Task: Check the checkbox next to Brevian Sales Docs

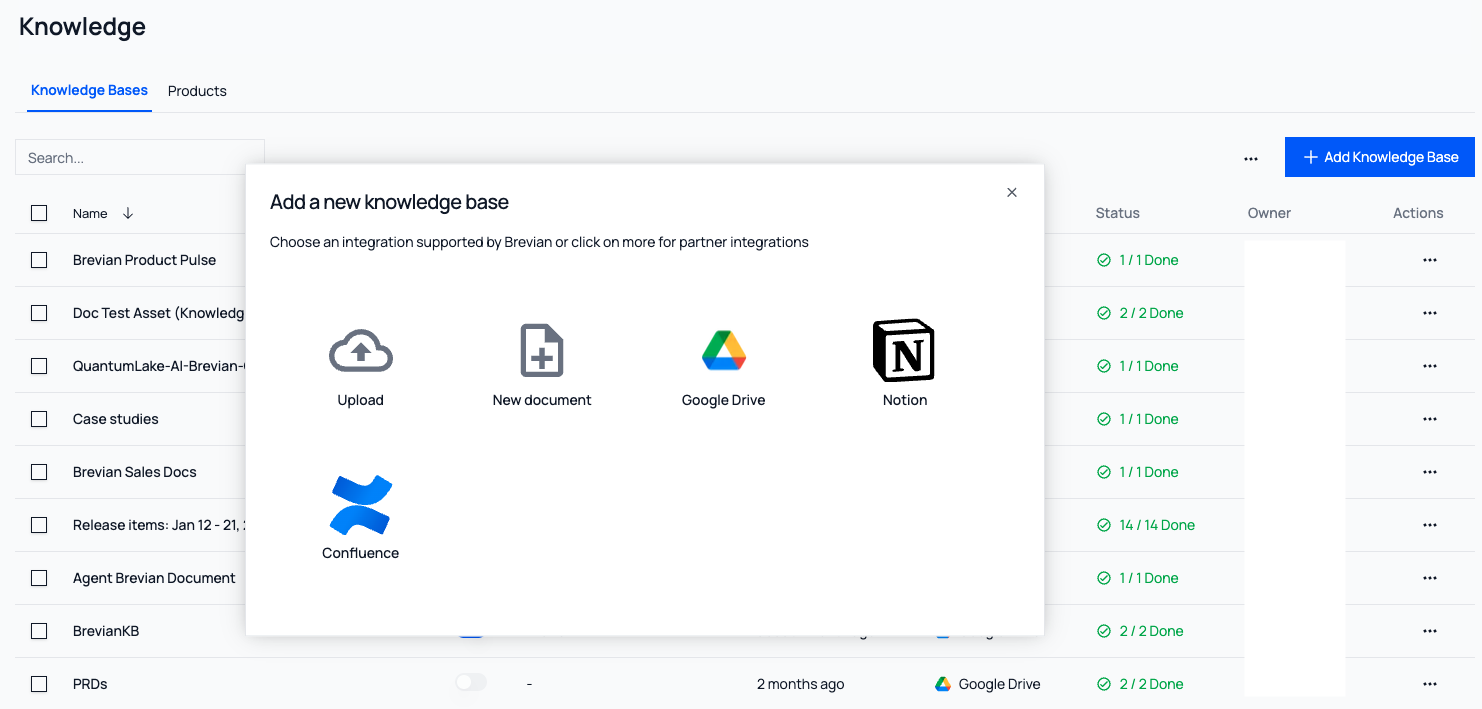Action: tap(39, 472)
